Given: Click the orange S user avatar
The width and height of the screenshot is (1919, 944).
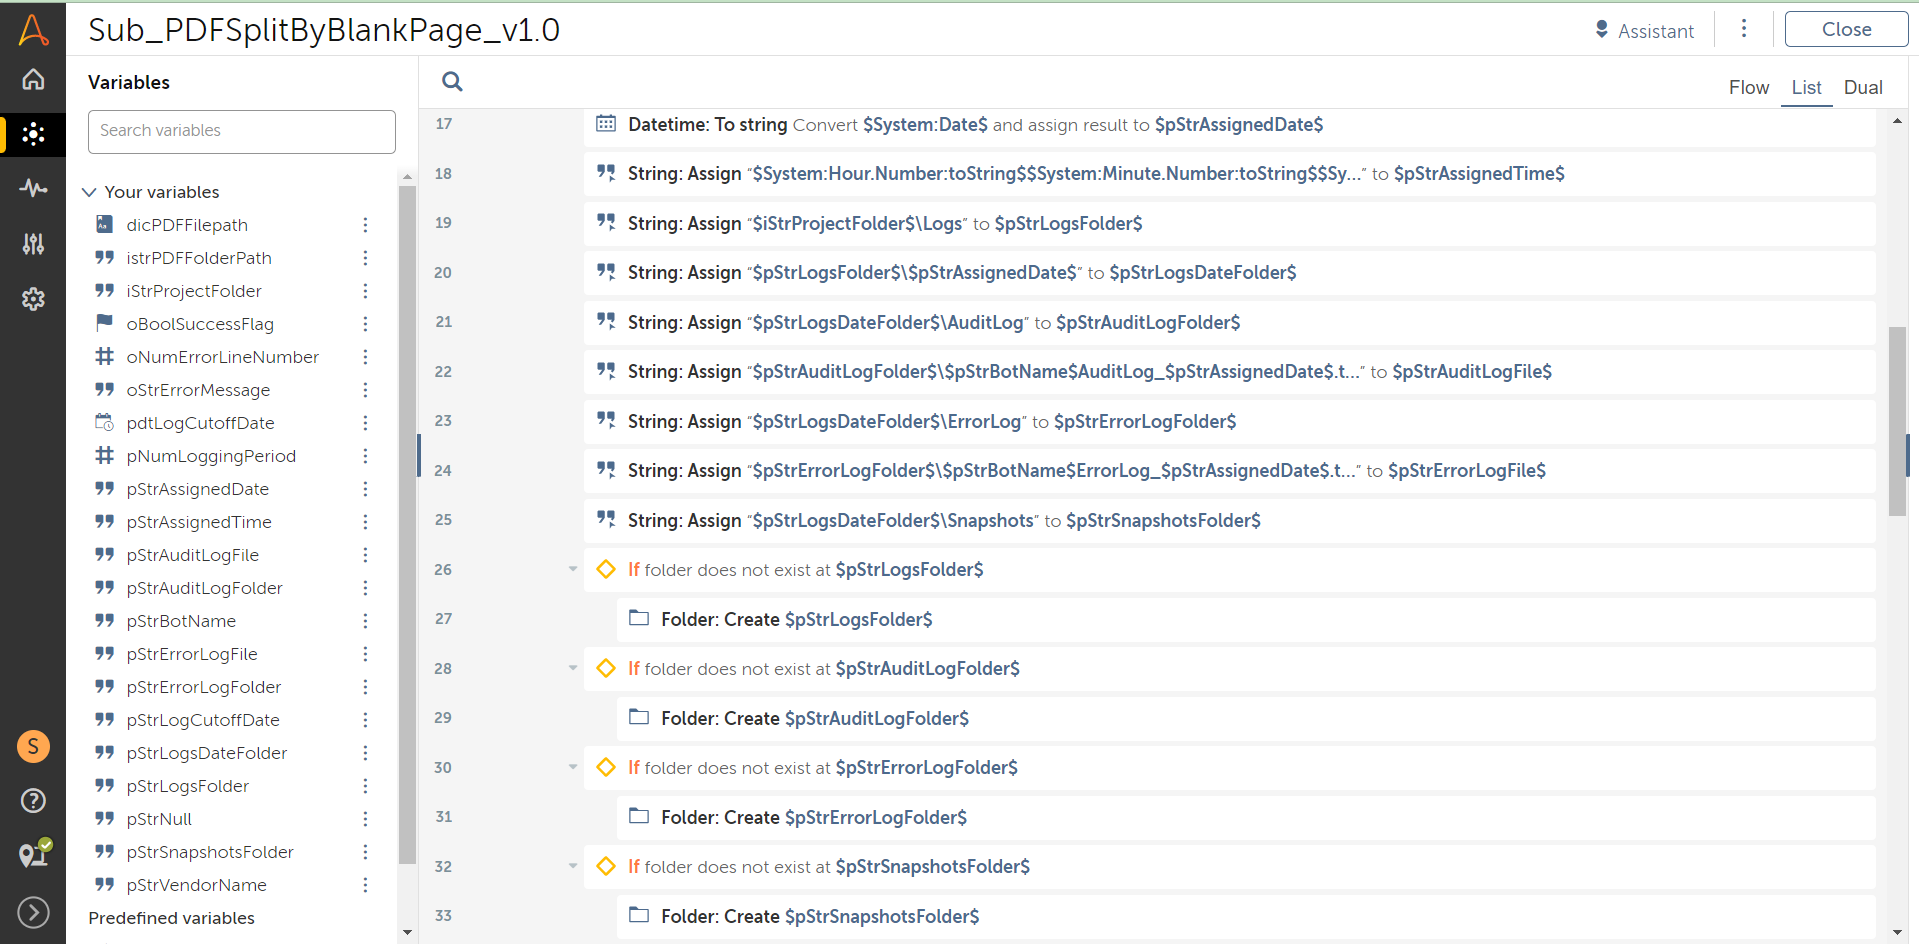Looking at the screenshot, I should 33,746.
